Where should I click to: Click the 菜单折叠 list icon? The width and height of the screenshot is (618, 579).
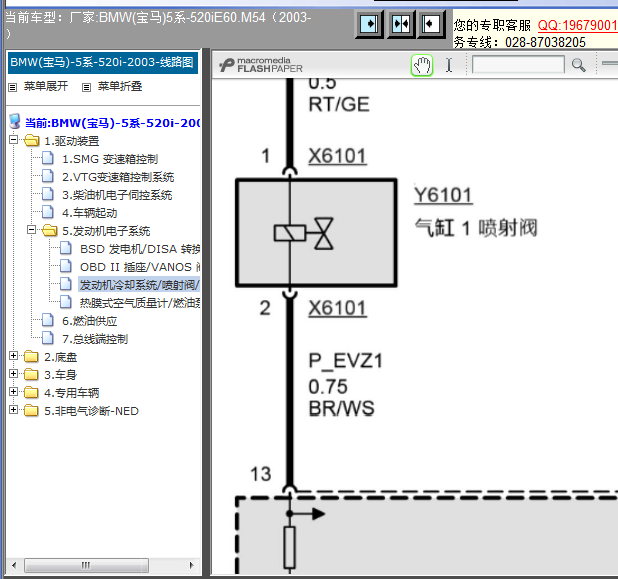86,87
